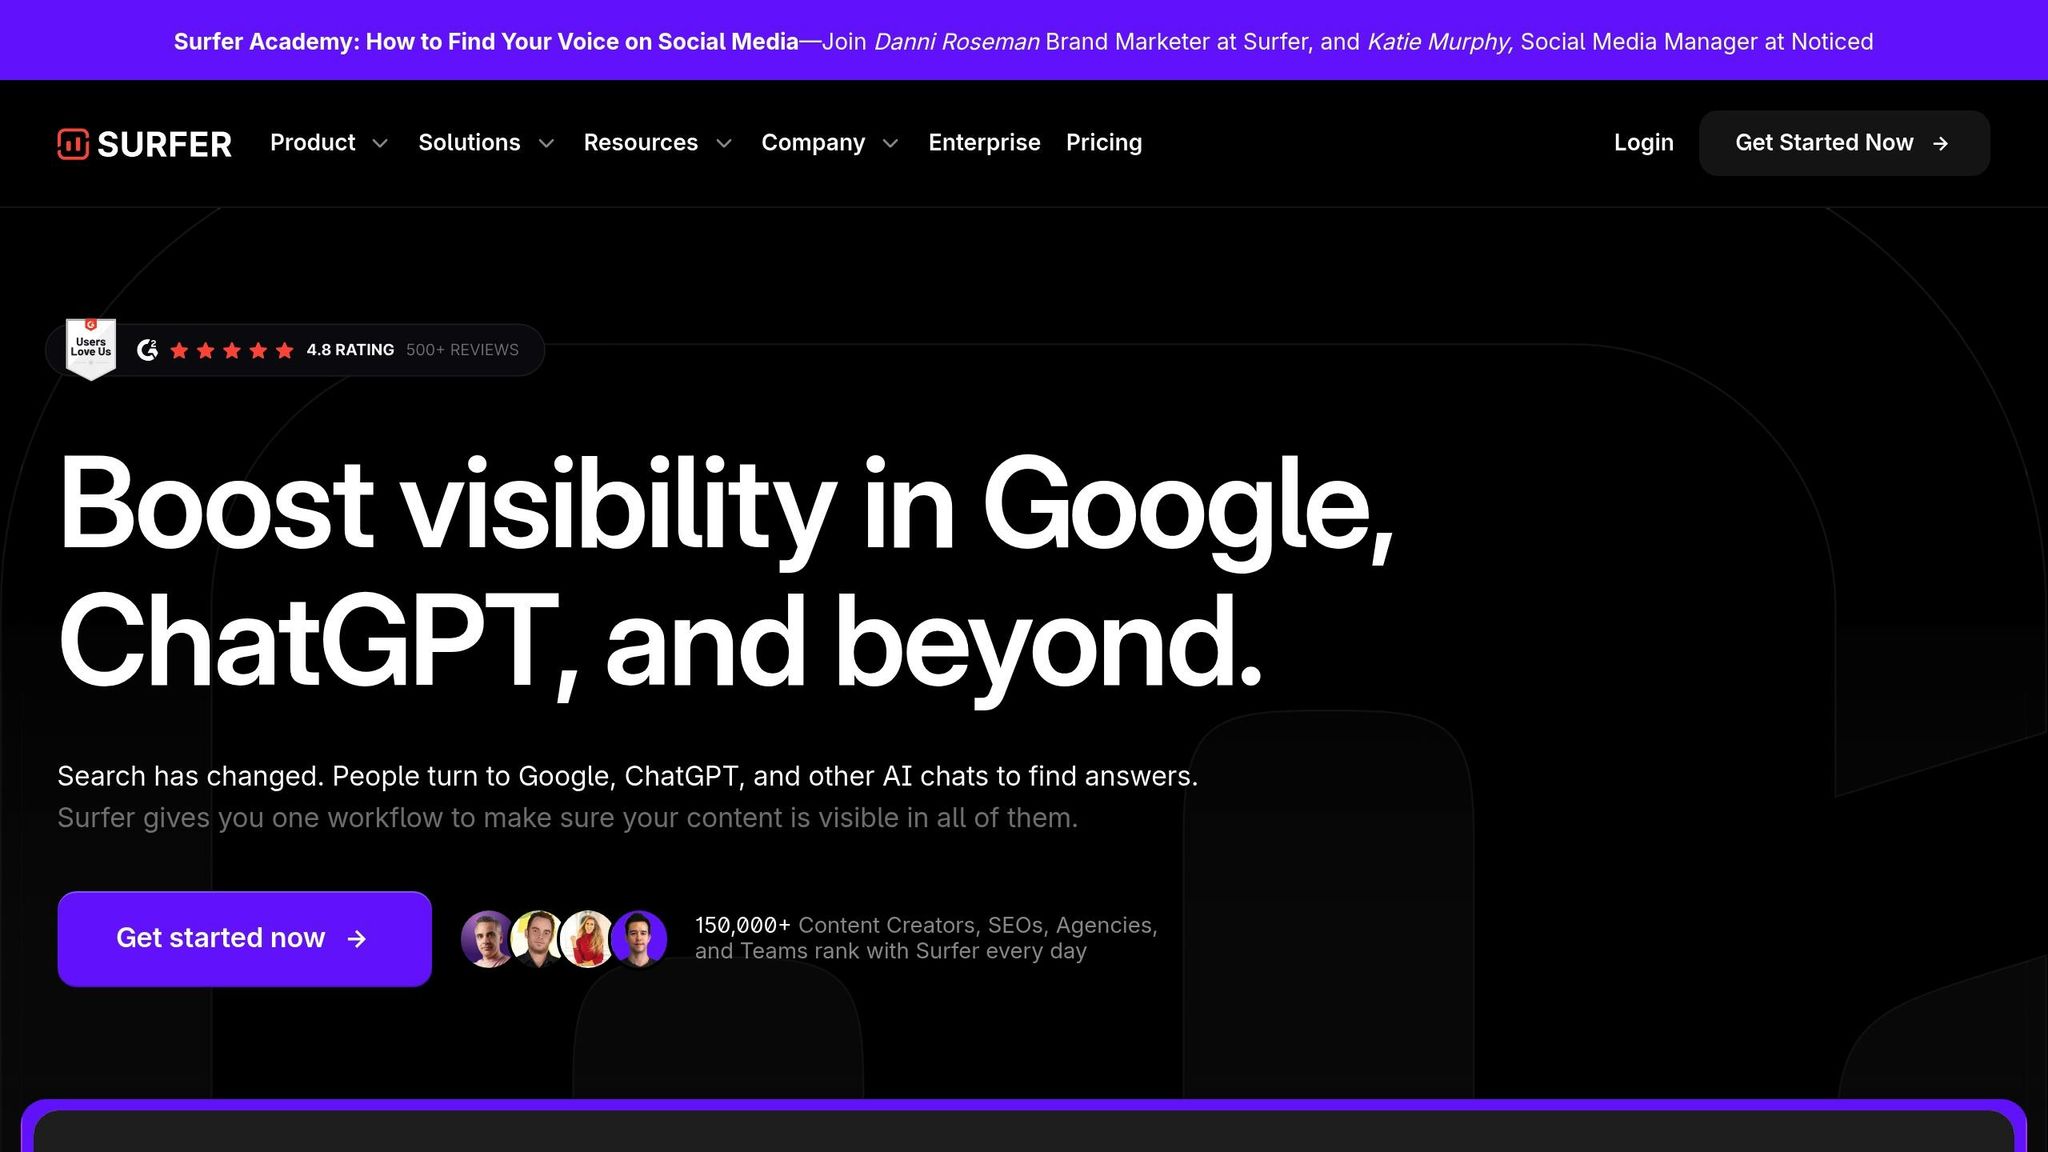Expand the Resources chevron arrow
This screenshot has width=2048, height=1152.
[724, 144]
